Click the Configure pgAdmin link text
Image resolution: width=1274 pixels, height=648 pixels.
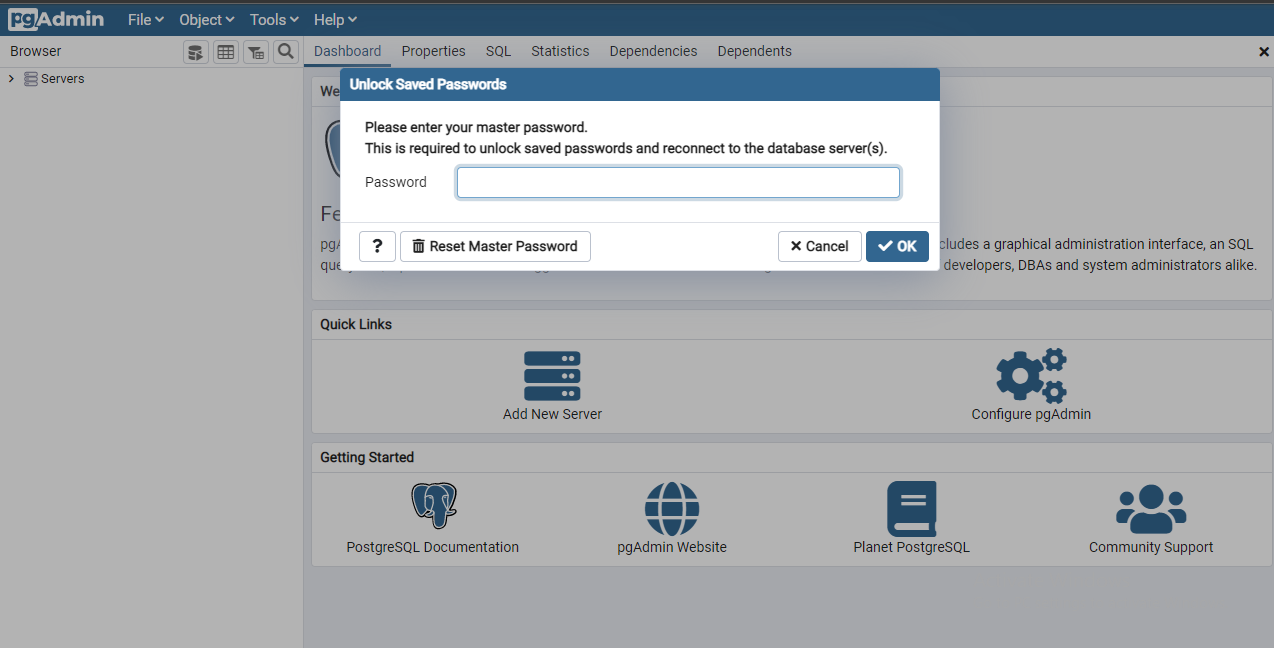[1031, 414]
